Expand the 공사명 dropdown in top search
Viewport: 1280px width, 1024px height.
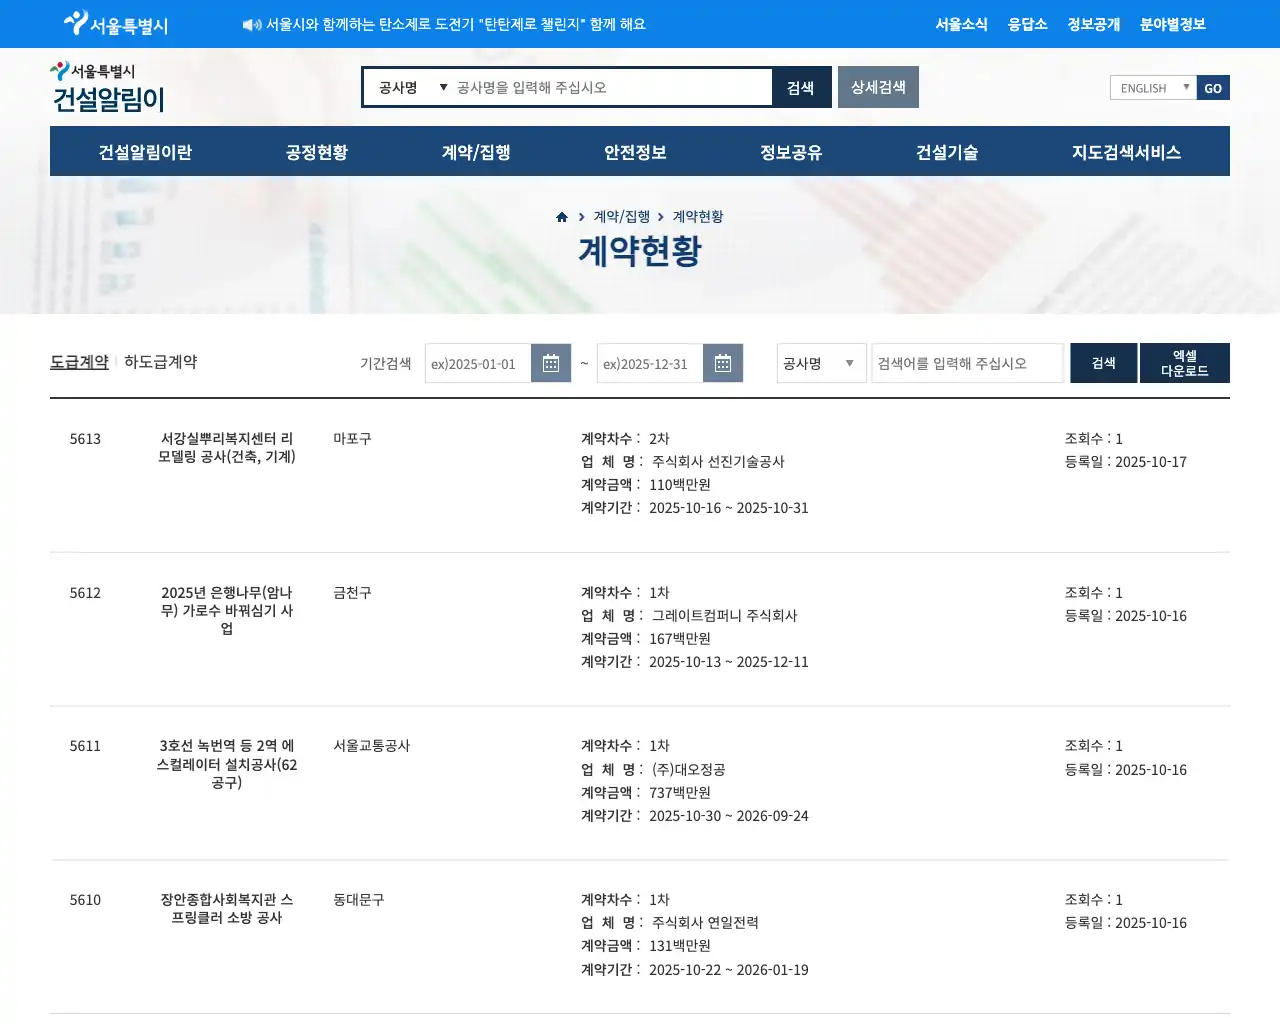[x=412, y=88]
